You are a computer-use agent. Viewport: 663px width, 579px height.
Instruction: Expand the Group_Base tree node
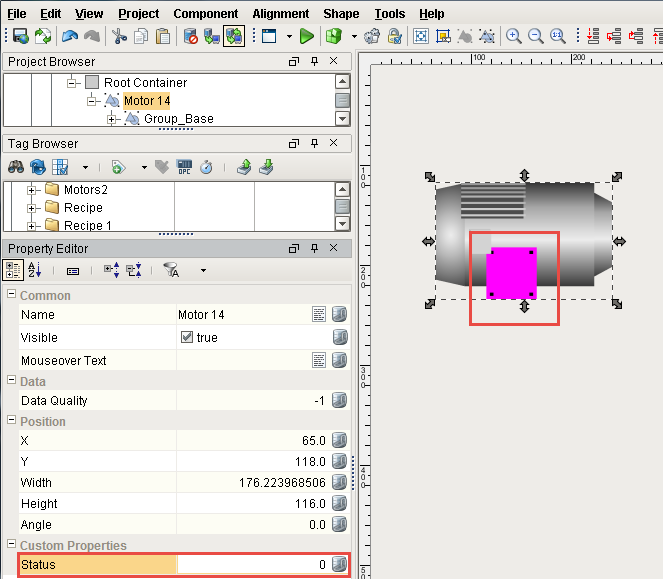coord(113,119)
